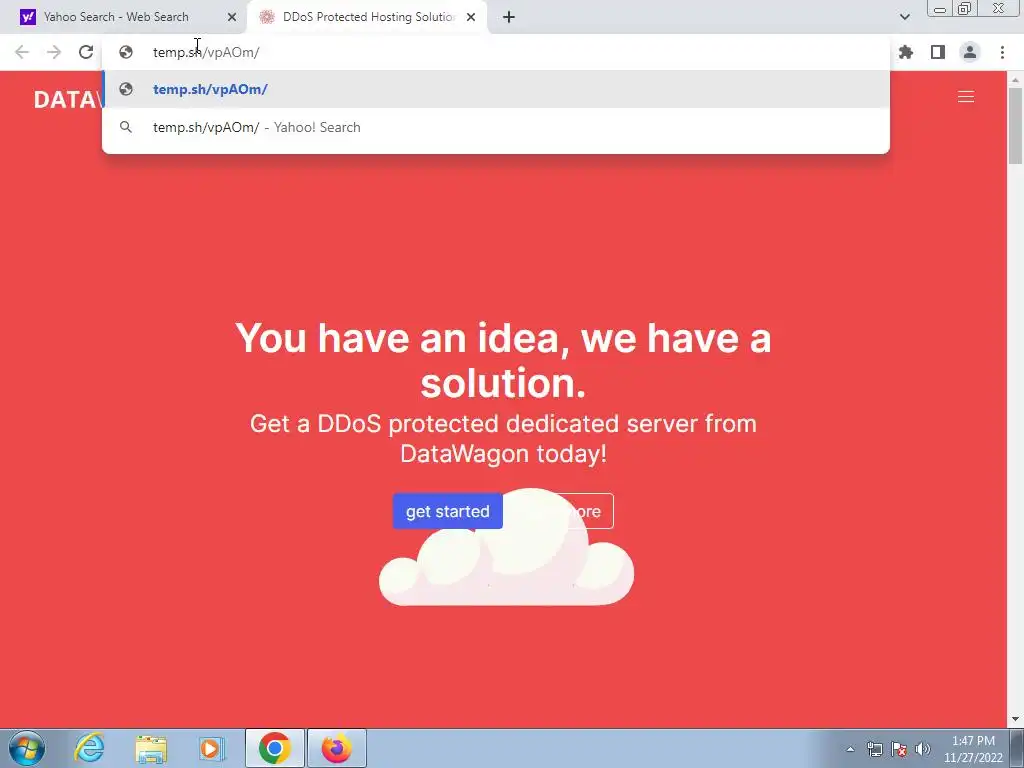The image size is (1024, 768).
Task: Open the Windows Start menu
Action: (x=27, y=748)
